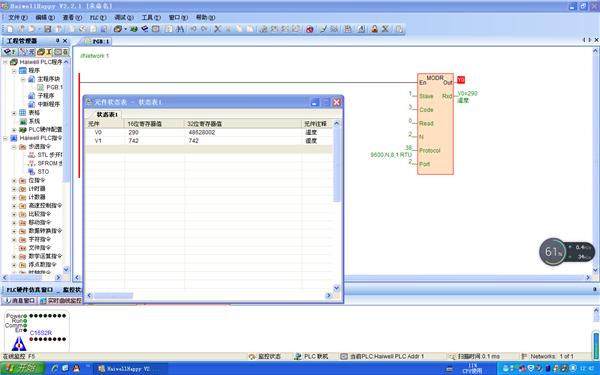Click the save disk toolbar icon

pos(47,29)
